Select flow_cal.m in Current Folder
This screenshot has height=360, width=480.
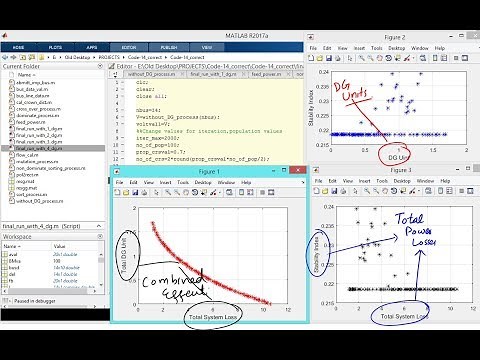click(27, 155)
